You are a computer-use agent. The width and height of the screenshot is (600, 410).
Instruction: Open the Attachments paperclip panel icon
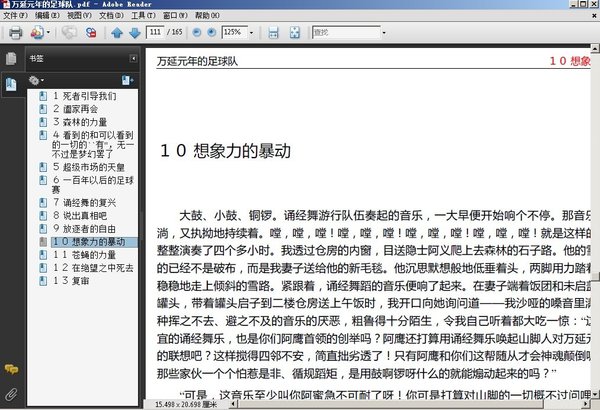(x=11, y=394)
